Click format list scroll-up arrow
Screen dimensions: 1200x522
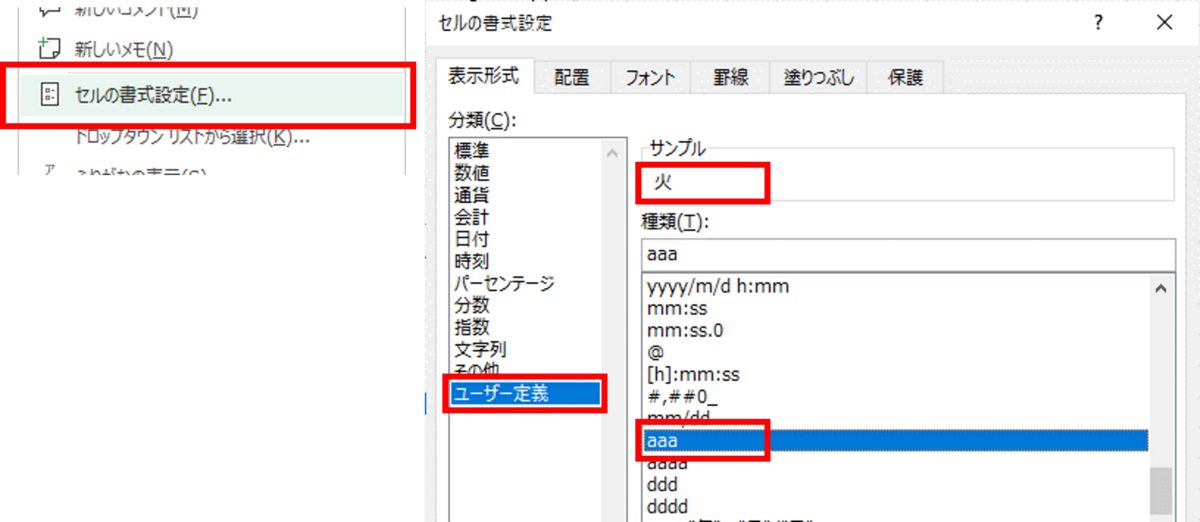tap(1161, 288)
